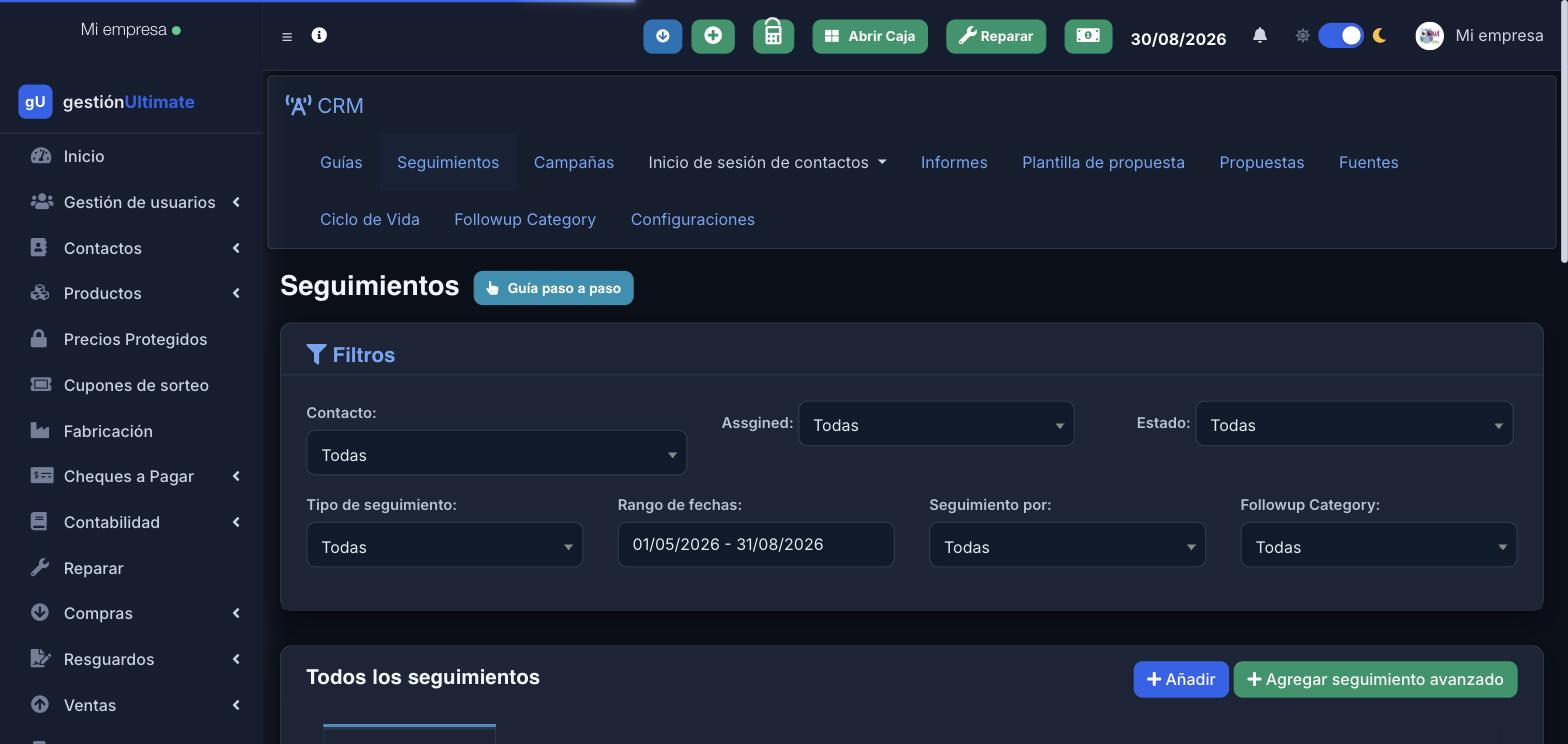Open the Contacto filter dropdown

[x=496, y=453]
